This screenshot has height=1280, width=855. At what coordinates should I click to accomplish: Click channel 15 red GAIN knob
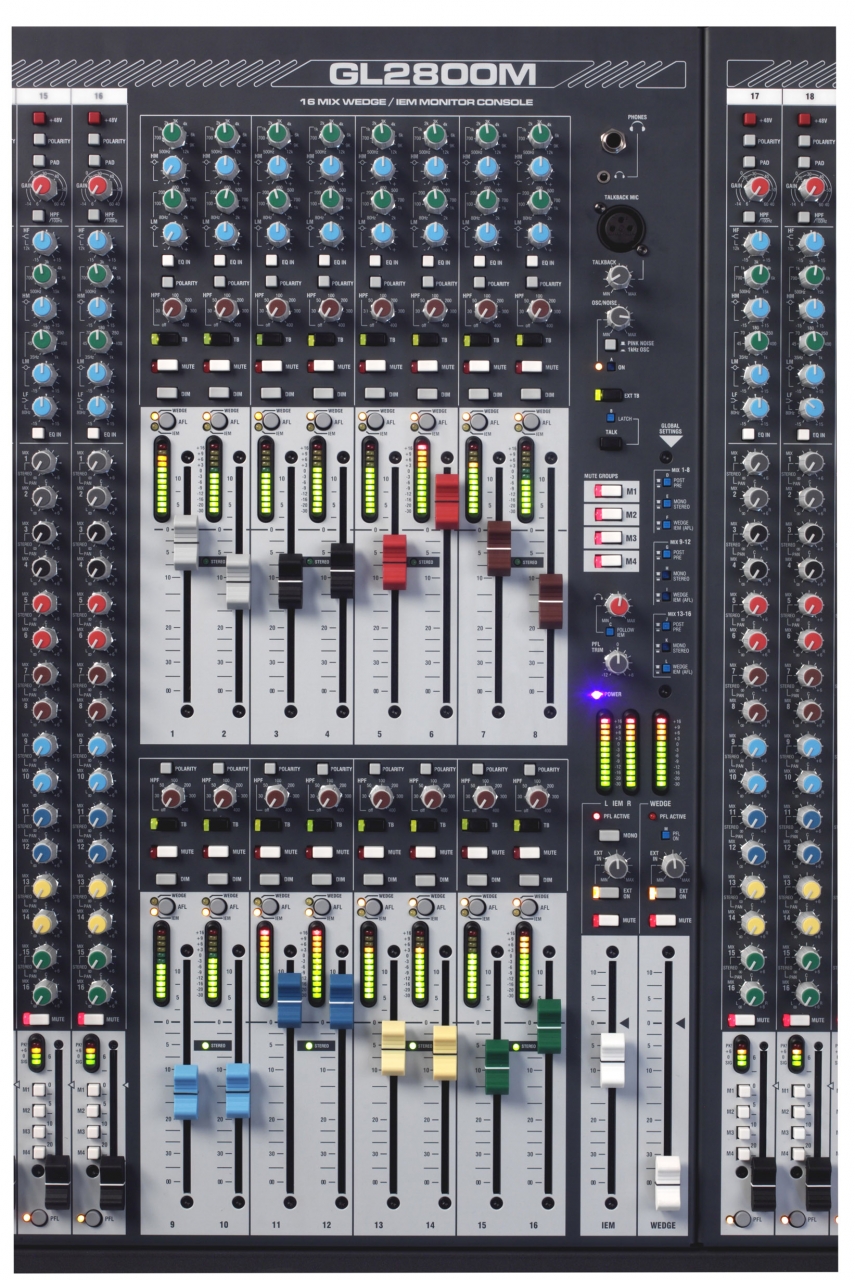[x=43, y=187]
